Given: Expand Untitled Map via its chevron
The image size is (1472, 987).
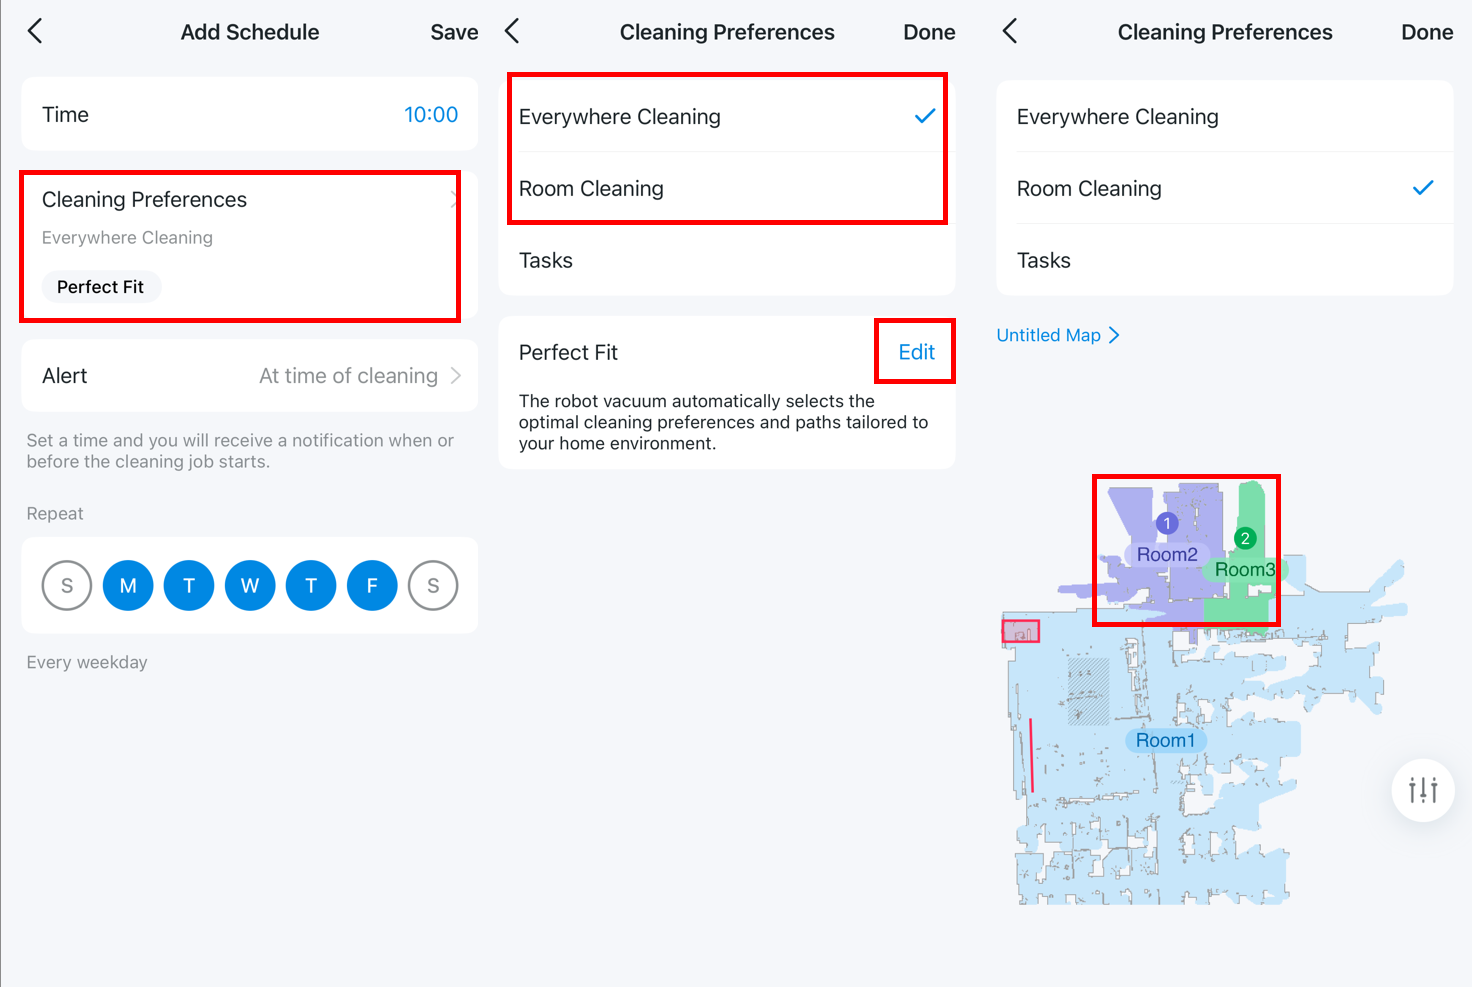Looking at the screenshot, I should (x=1115, y=335).
